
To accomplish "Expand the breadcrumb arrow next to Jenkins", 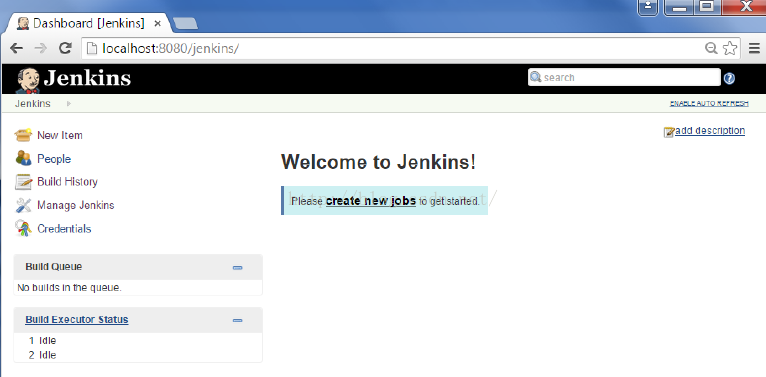I will pyautogui.click(x=69, y=104).
